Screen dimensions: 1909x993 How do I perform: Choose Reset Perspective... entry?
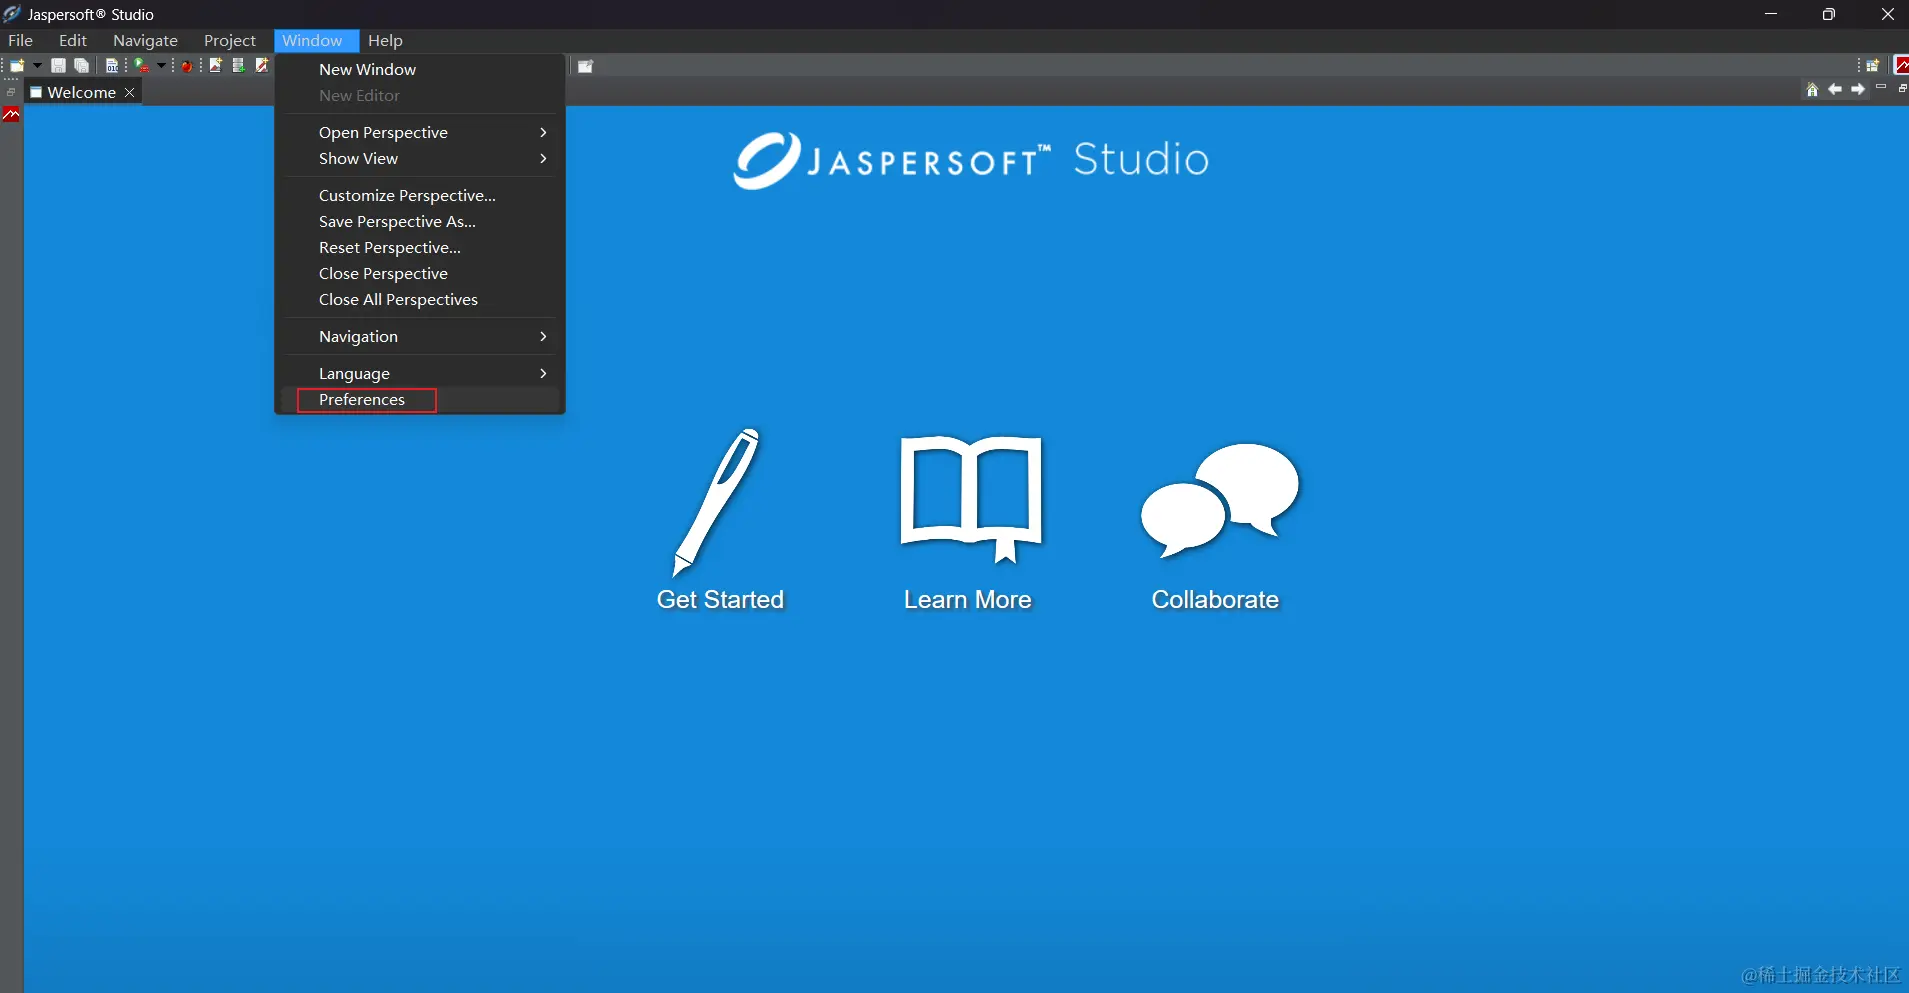click(419, 247)
